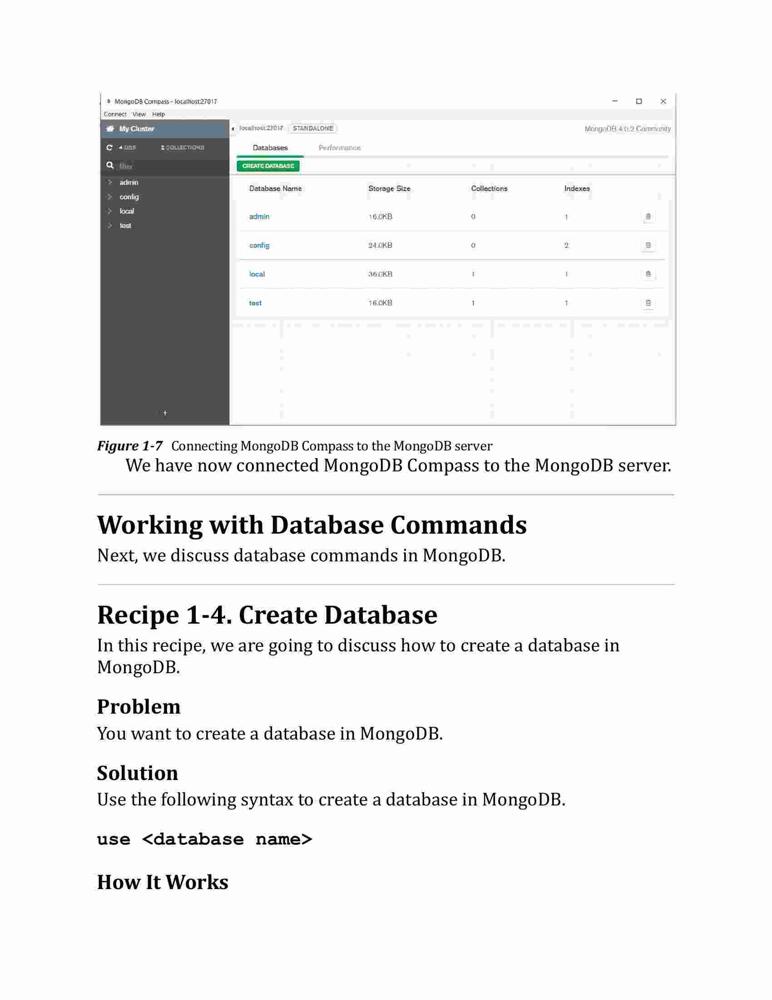Open the admin database link

[259, 217]
